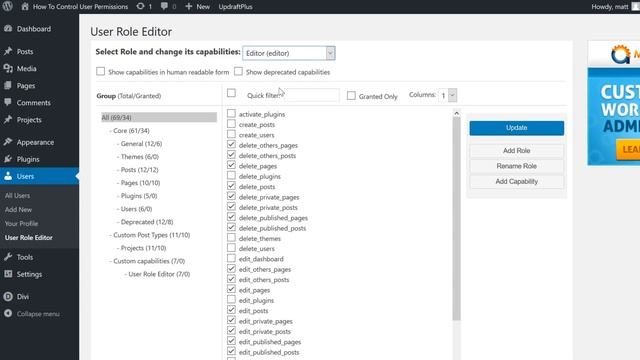640x360 pixels.
Task: Open the Howdy, matt account menu
Action: point(615,7)
